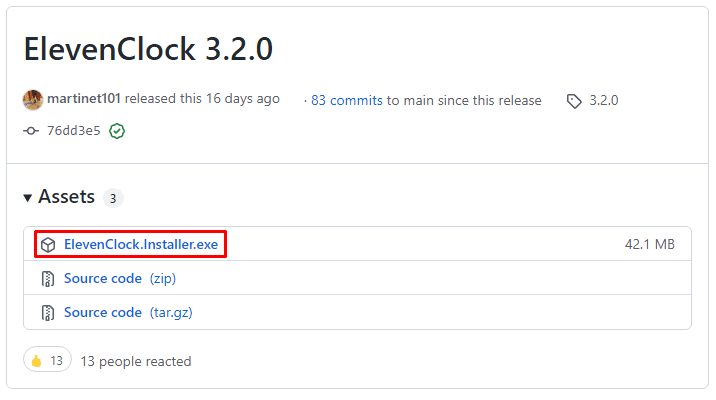Viewport: 716px width, 400px height.
Task: Click the Assets count badge showing 3
Action: (113, 198)
